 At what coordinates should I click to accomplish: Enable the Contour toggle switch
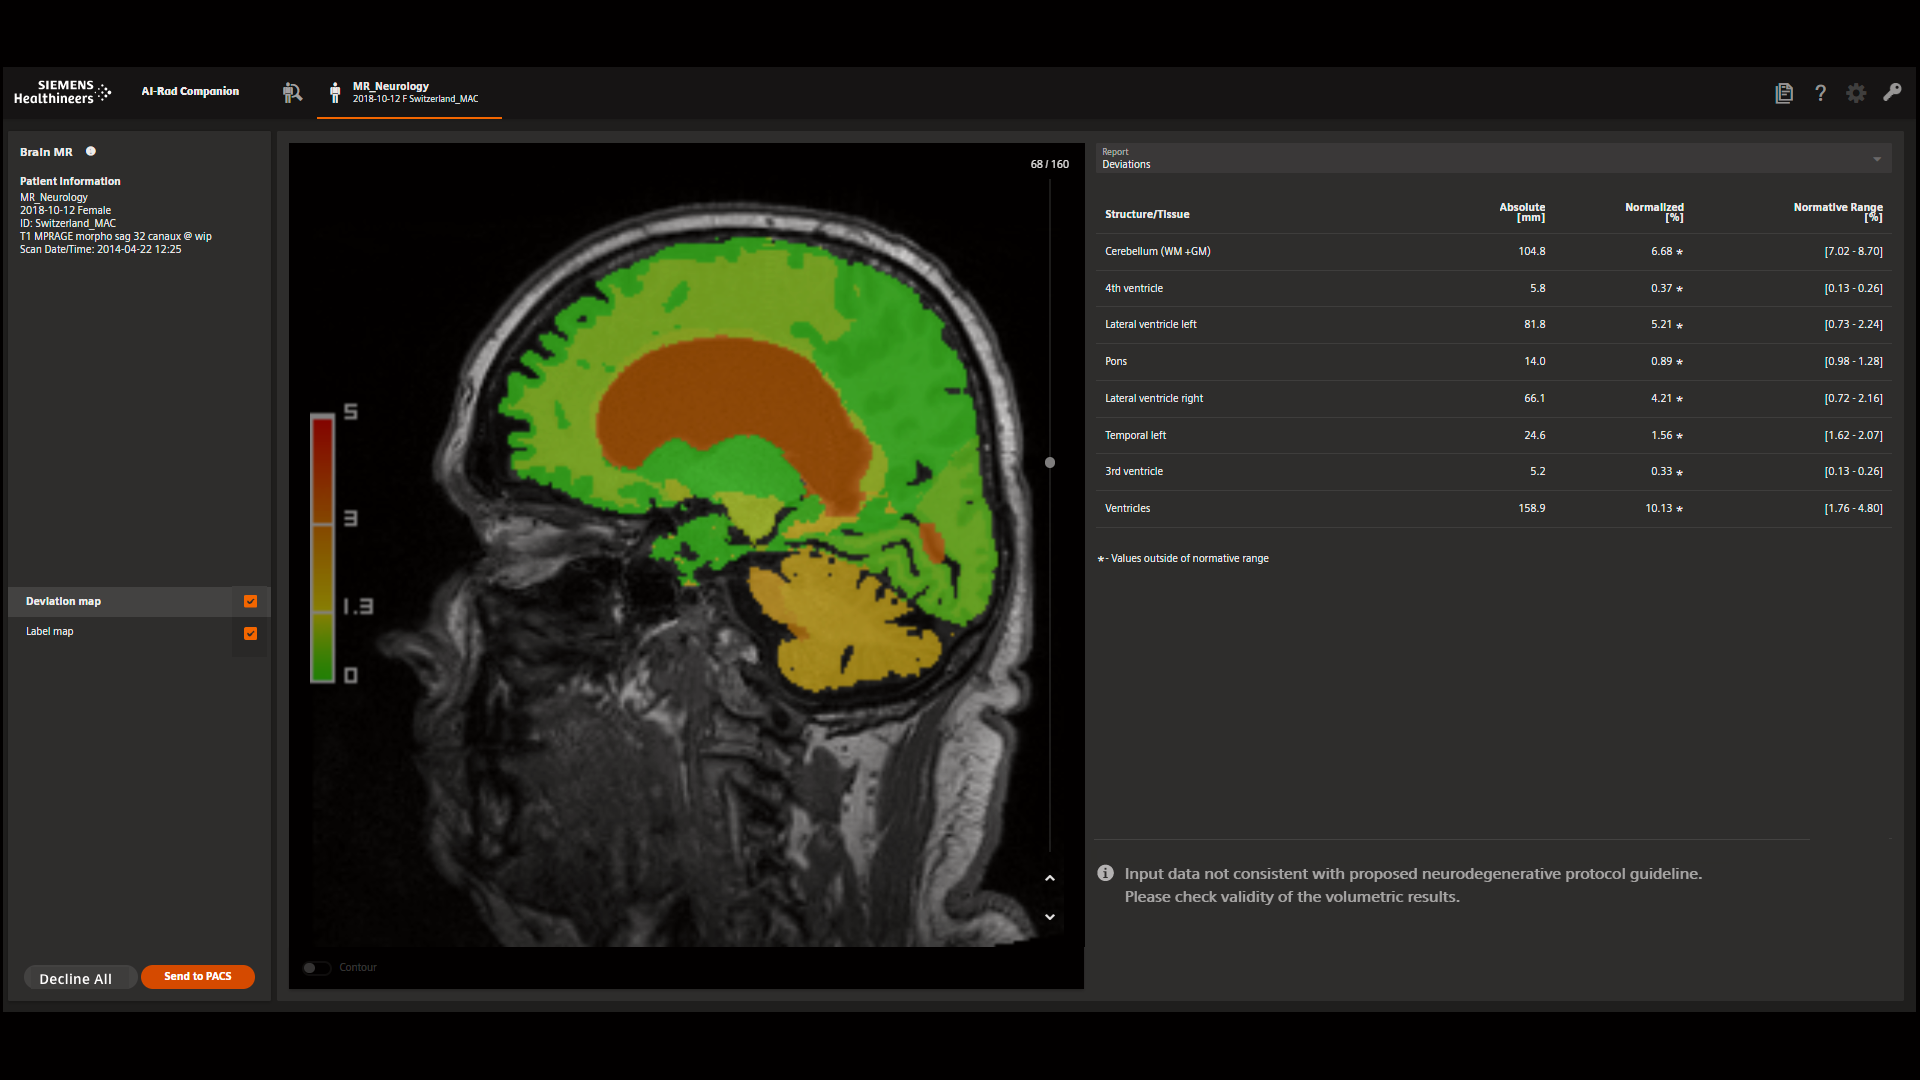pos(316,968)
